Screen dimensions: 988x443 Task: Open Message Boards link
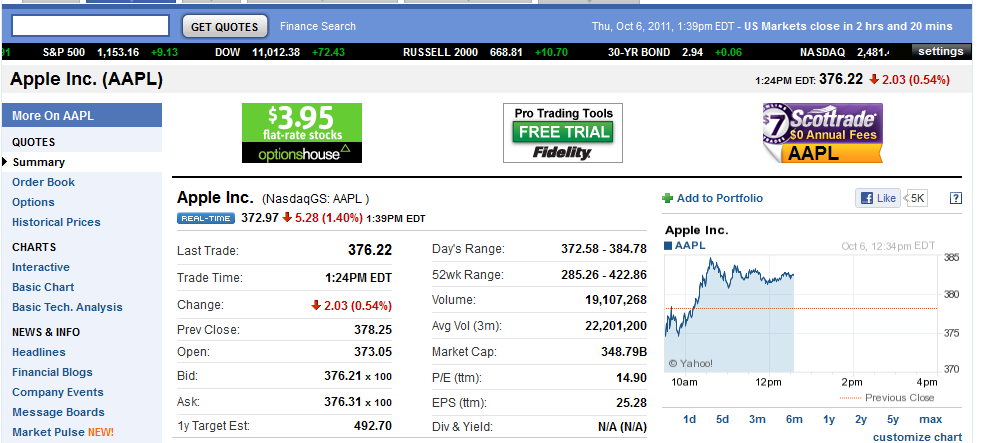pyautogui.click(x=58, y=412)
